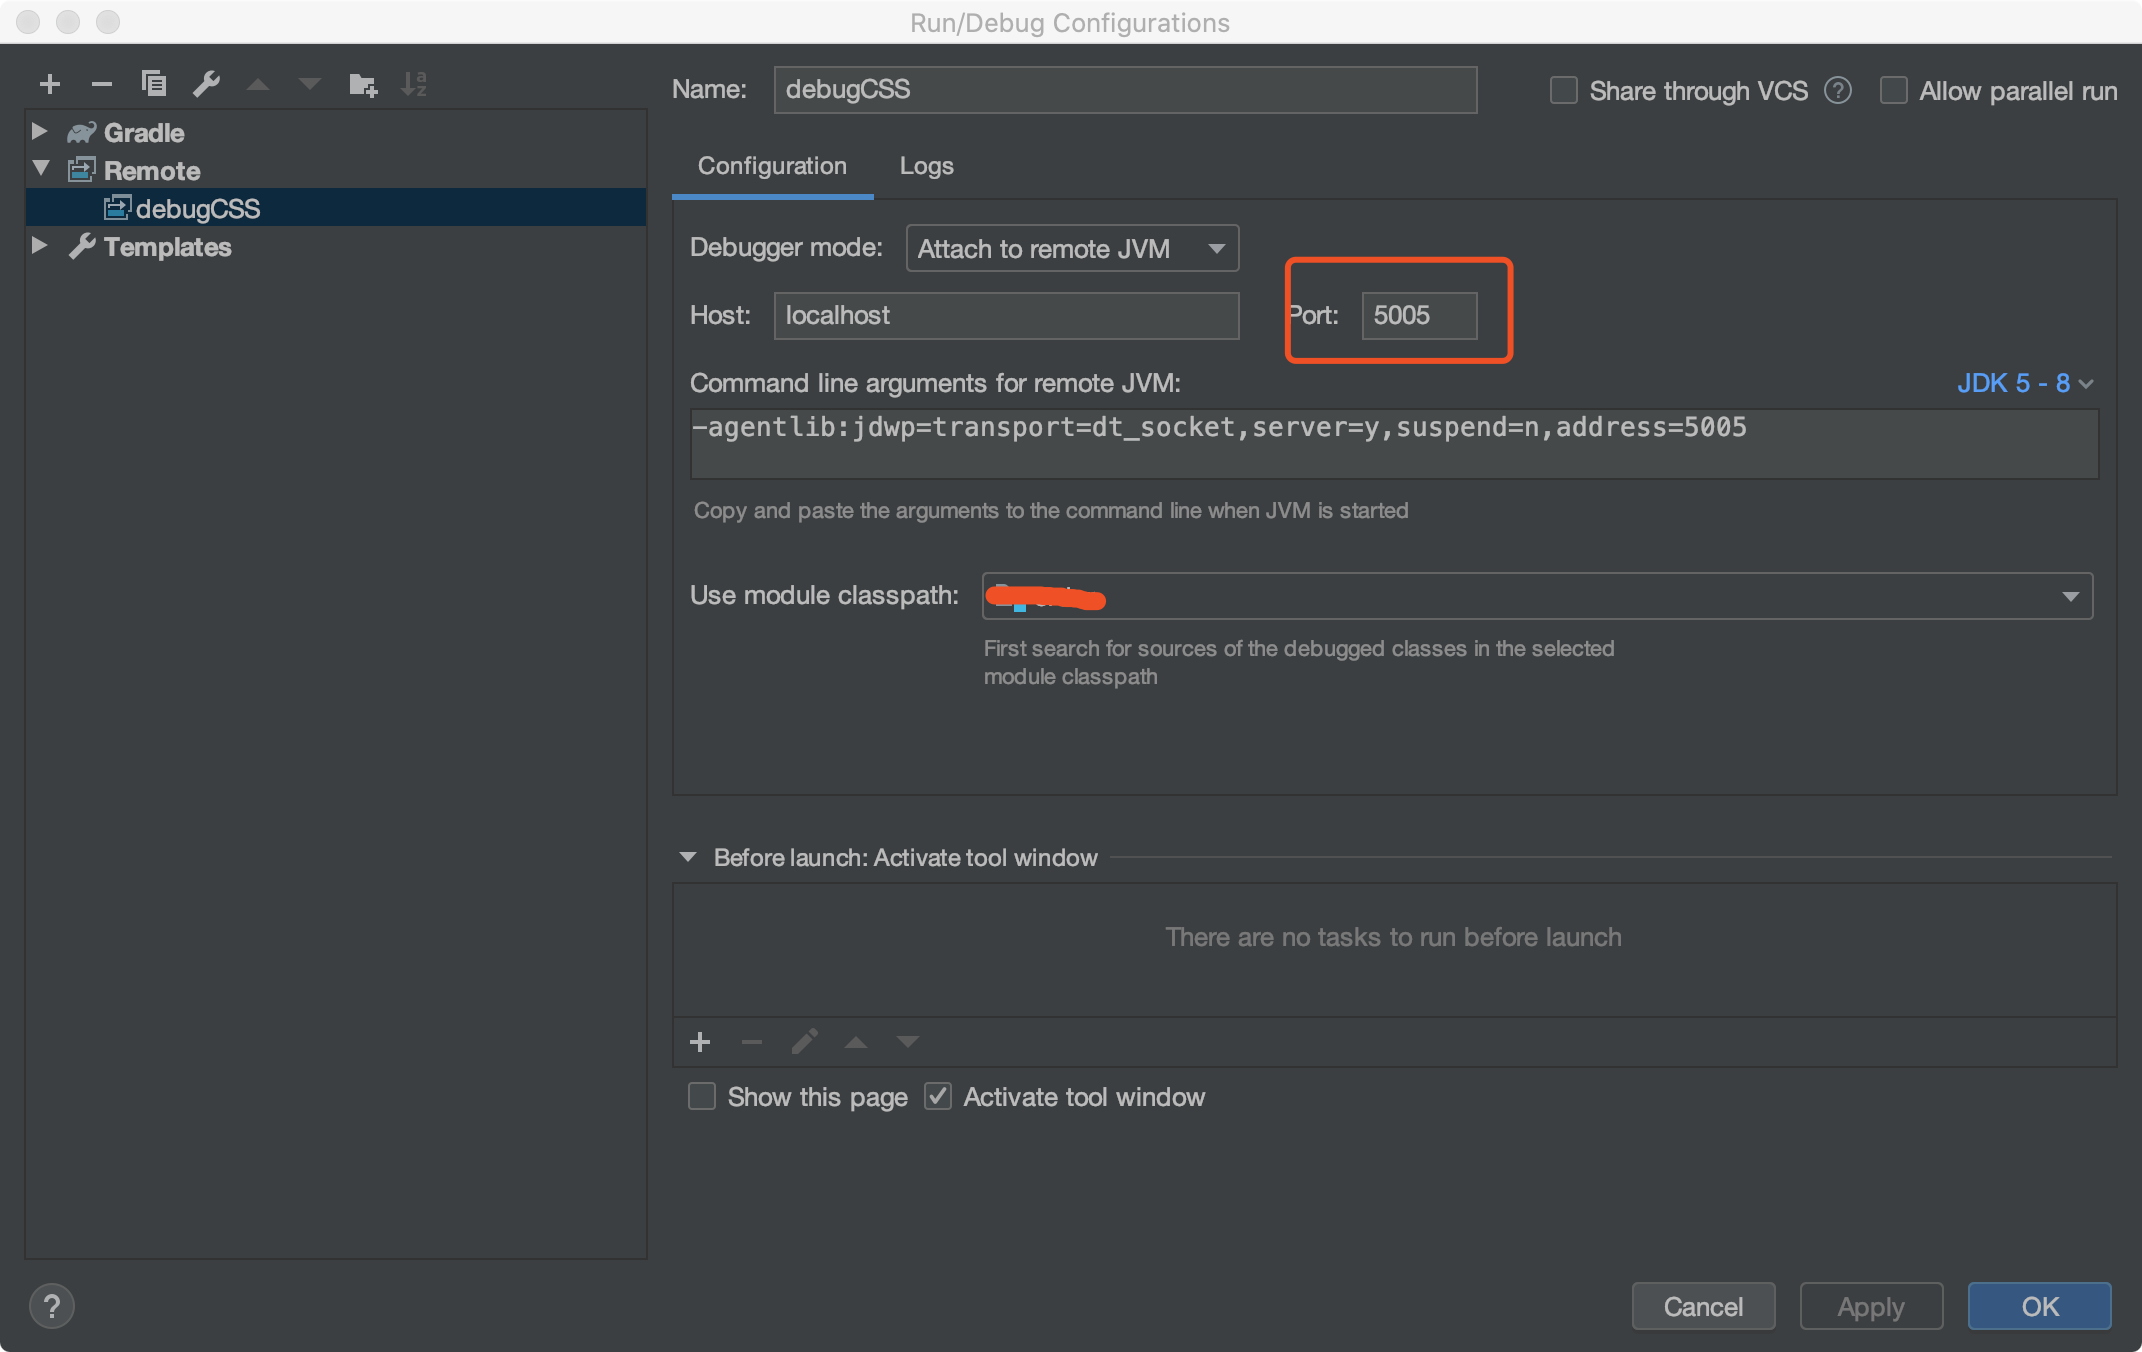This screenshot has height=1352, width=2142.
Task: Click the add new configuration plus icon
Action: point(50,84)
